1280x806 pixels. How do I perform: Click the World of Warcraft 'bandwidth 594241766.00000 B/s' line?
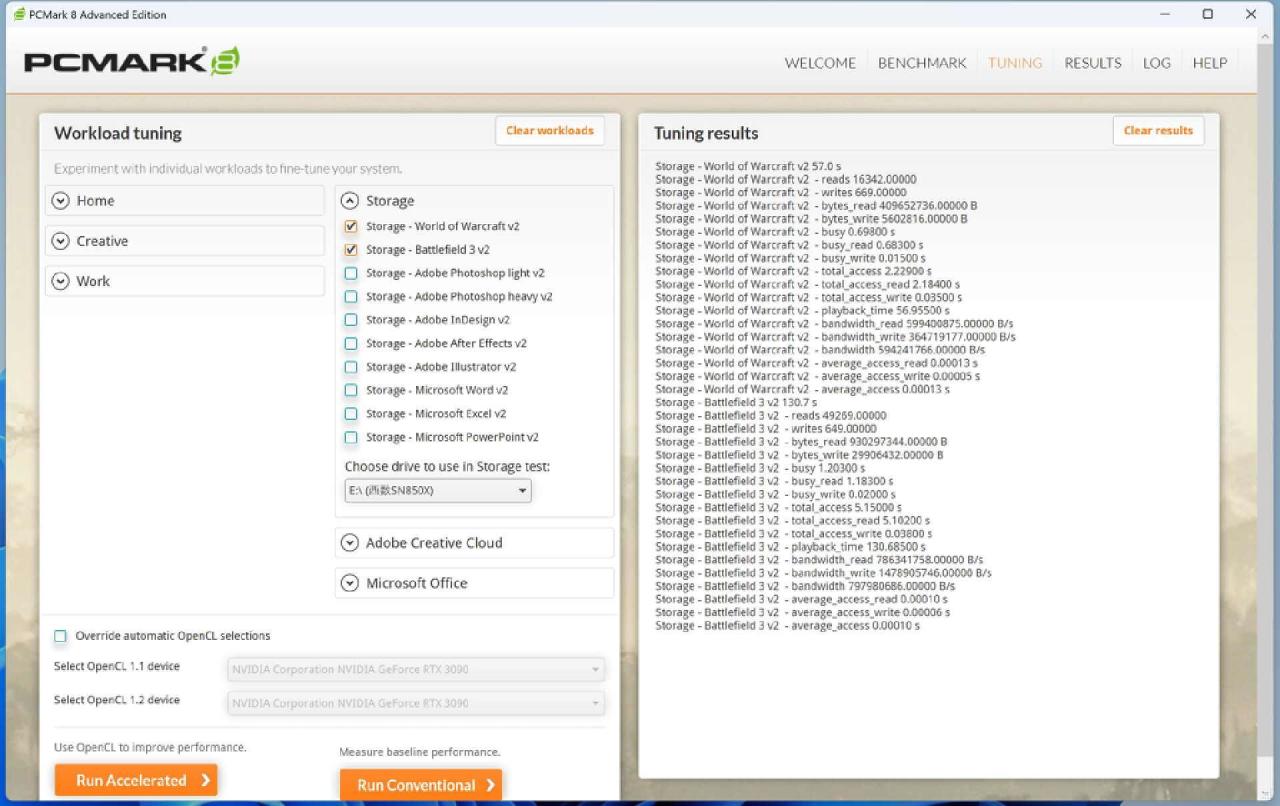tap(820, 350)
